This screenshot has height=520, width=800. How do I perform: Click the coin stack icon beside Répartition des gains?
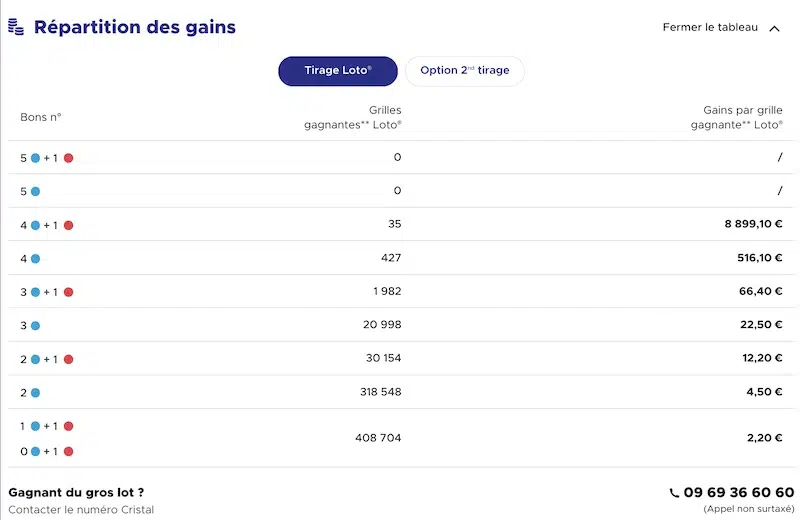16,27
